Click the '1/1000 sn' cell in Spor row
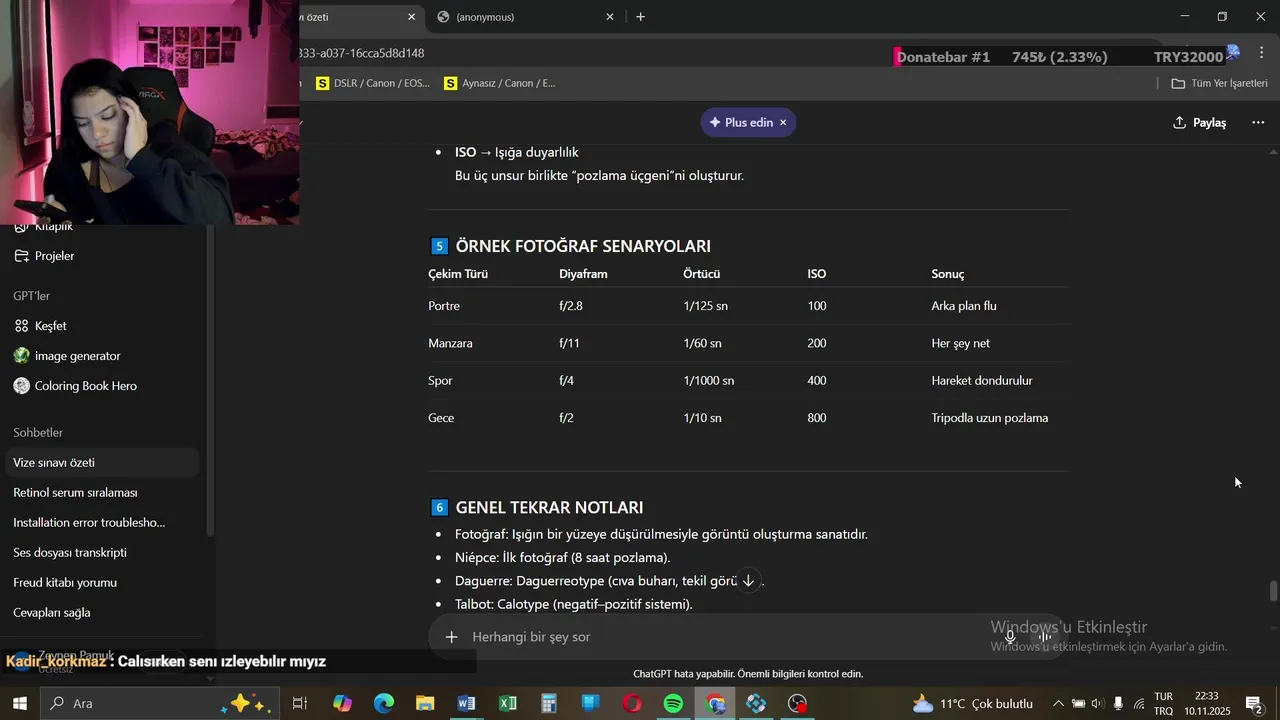Viewport: 1280px width, 720px height. [709, 381]
